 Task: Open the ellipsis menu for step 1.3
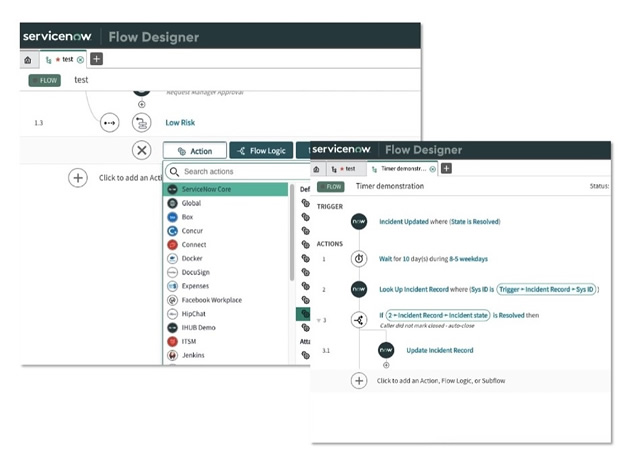(109, 123)
